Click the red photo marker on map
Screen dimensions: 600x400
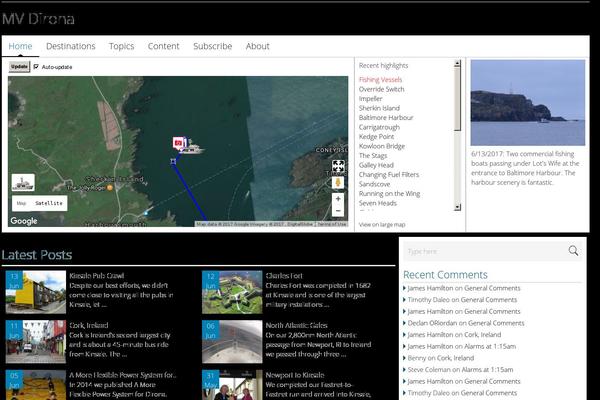pyautogui.click(x=178, y=143)
